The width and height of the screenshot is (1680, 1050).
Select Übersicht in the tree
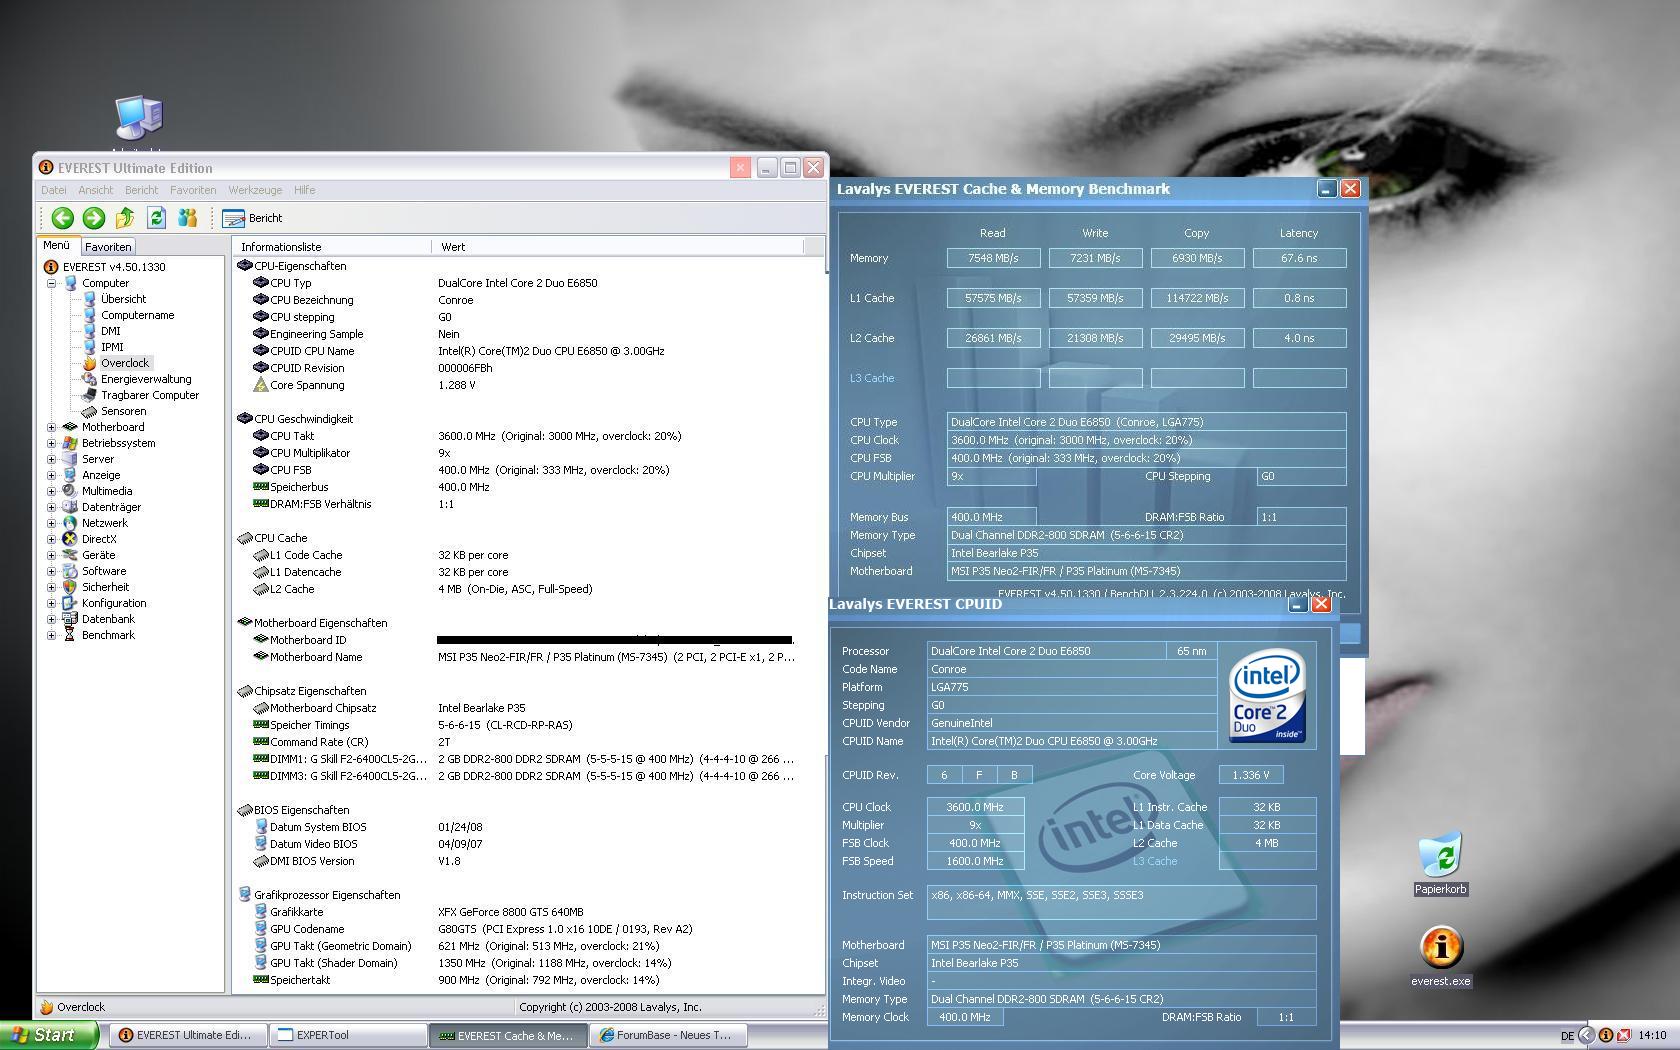coord(123,299)
